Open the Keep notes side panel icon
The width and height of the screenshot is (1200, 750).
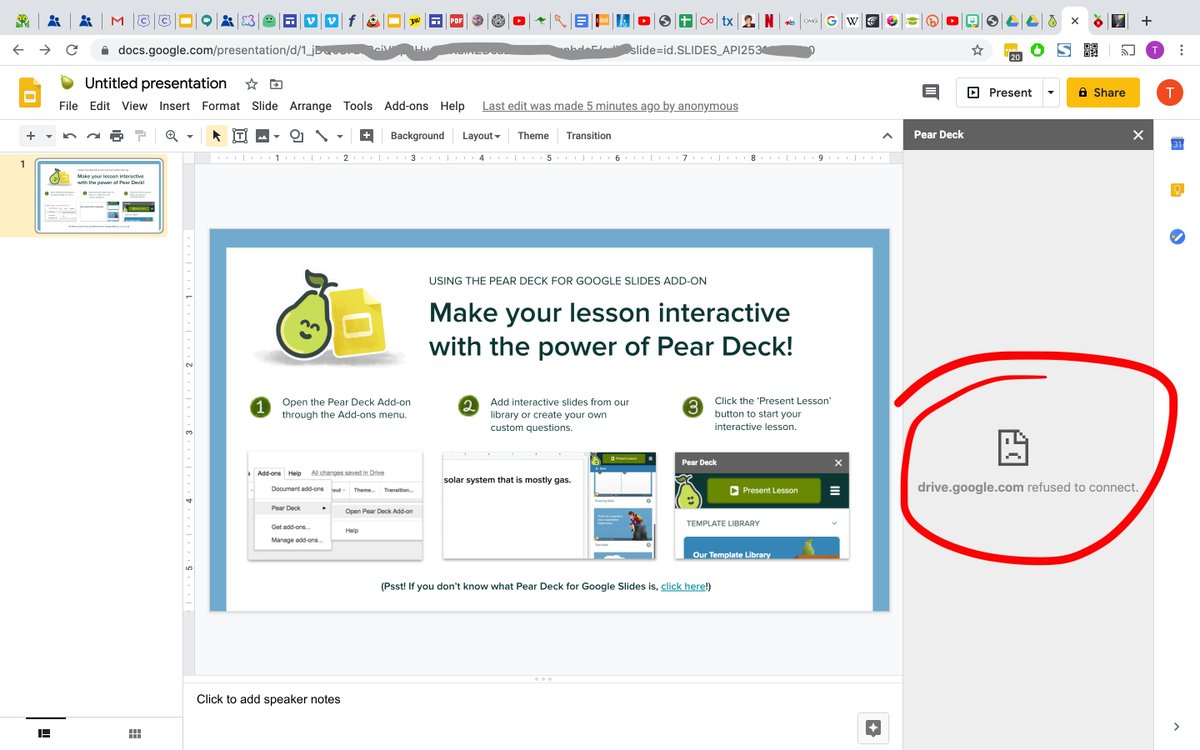click(1177, 190)
